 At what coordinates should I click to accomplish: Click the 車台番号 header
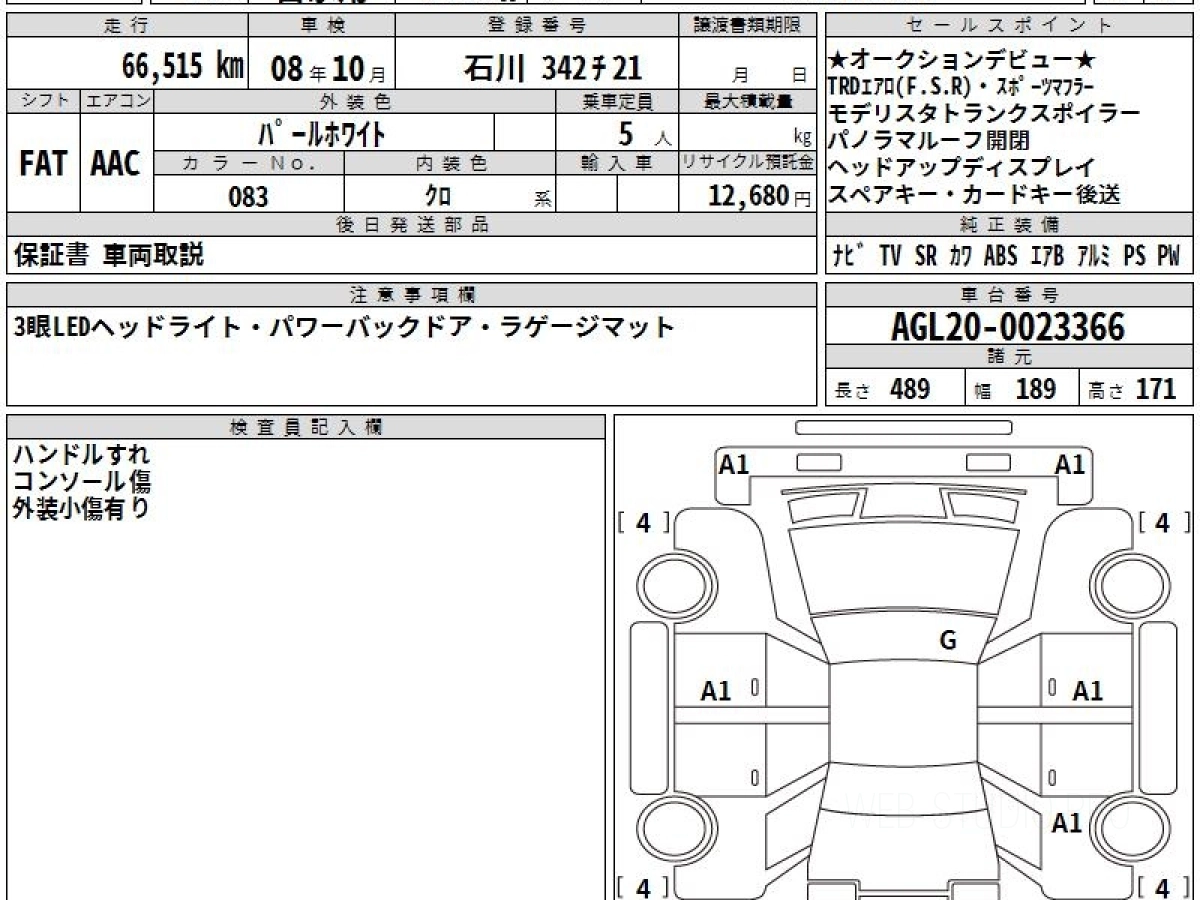point(1010,295)
